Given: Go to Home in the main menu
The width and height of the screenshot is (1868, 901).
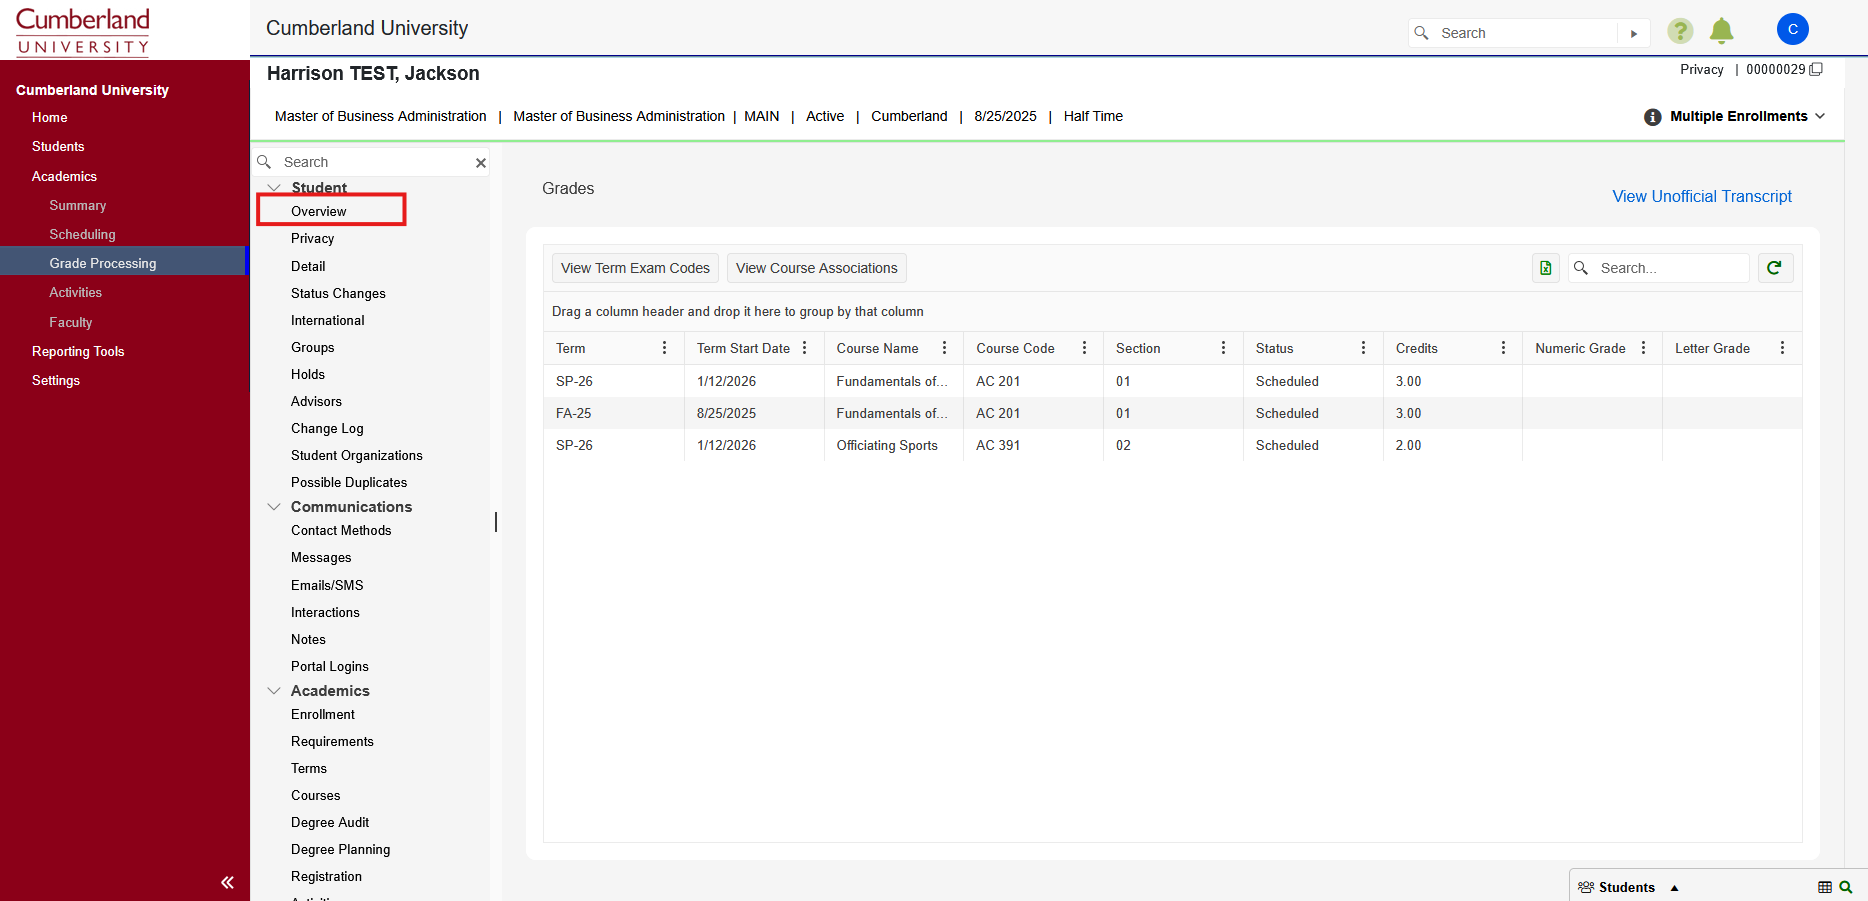Looking at the screenshot, I should click(x=50, y=117).
